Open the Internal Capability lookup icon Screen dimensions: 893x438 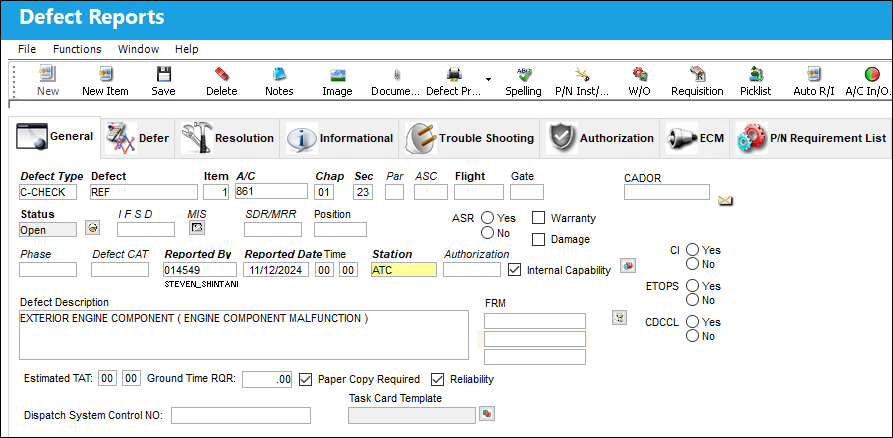[x=628, y=265]
